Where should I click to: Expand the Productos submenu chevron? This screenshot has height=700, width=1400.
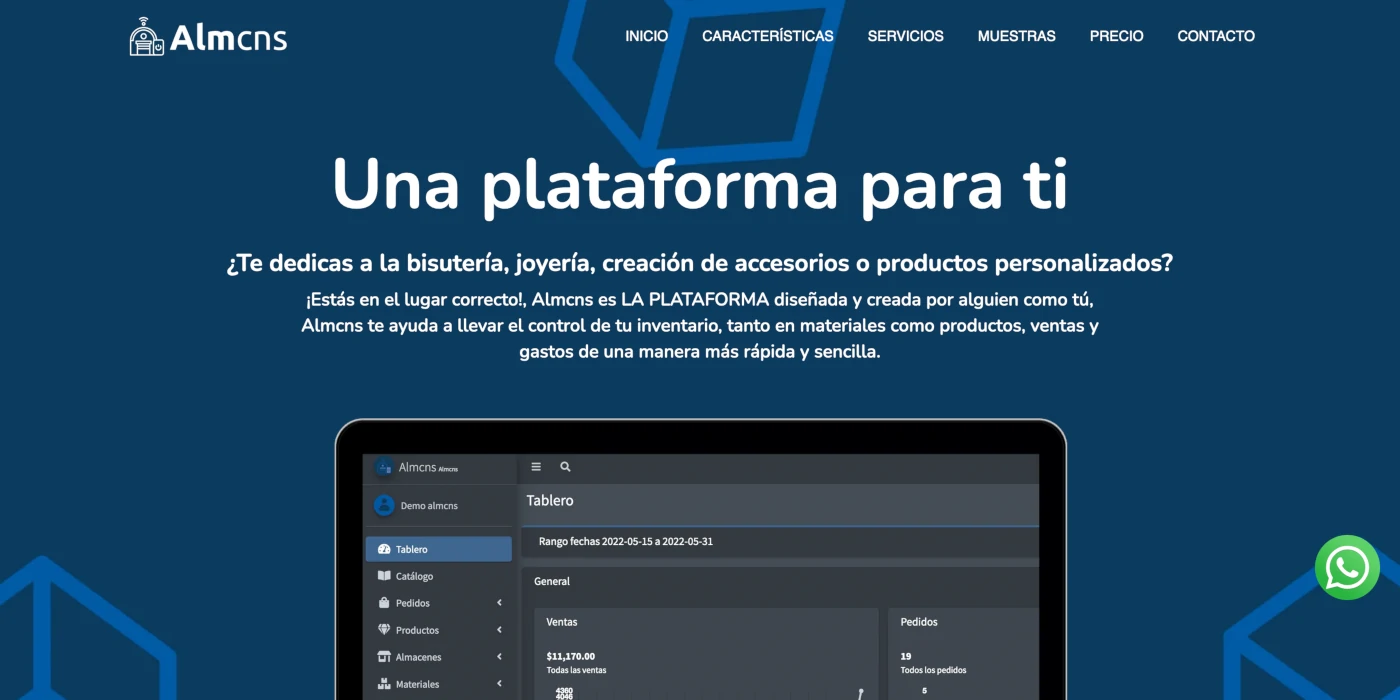[x=499, y=630]
